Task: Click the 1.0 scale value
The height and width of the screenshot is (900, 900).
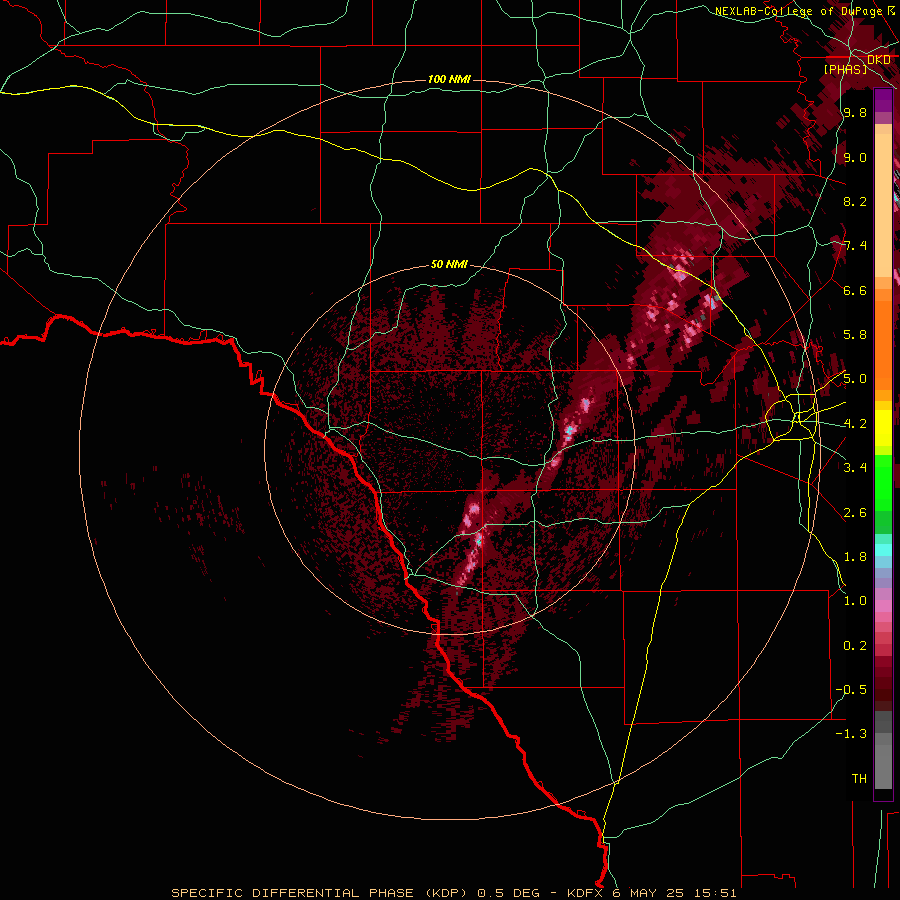Action: pyautogui.click(x=855, y=601)
